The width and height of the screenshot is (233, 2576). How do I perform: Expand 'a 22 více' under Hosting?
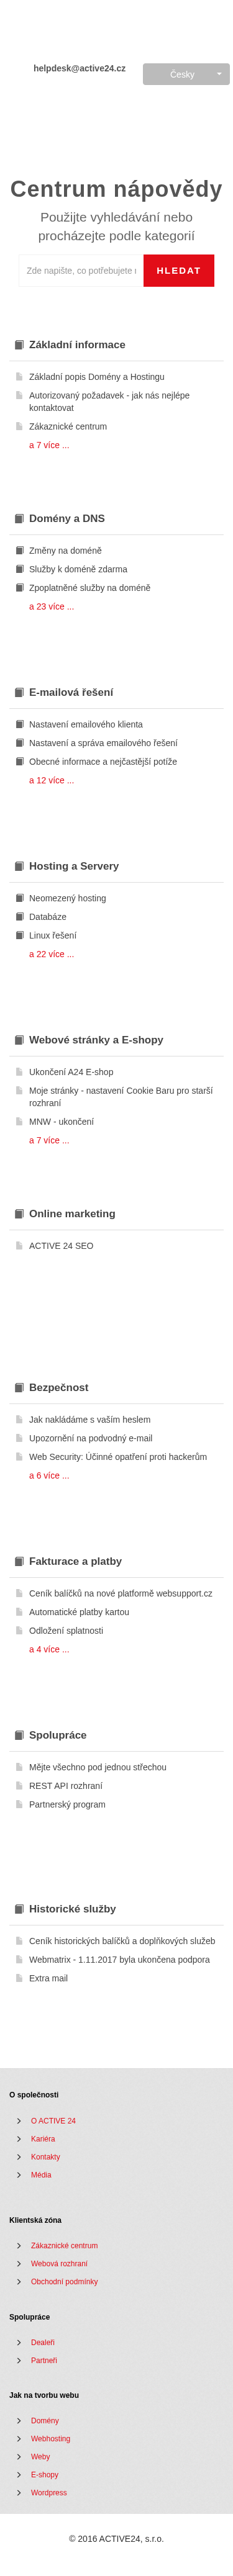pos(51,954)
